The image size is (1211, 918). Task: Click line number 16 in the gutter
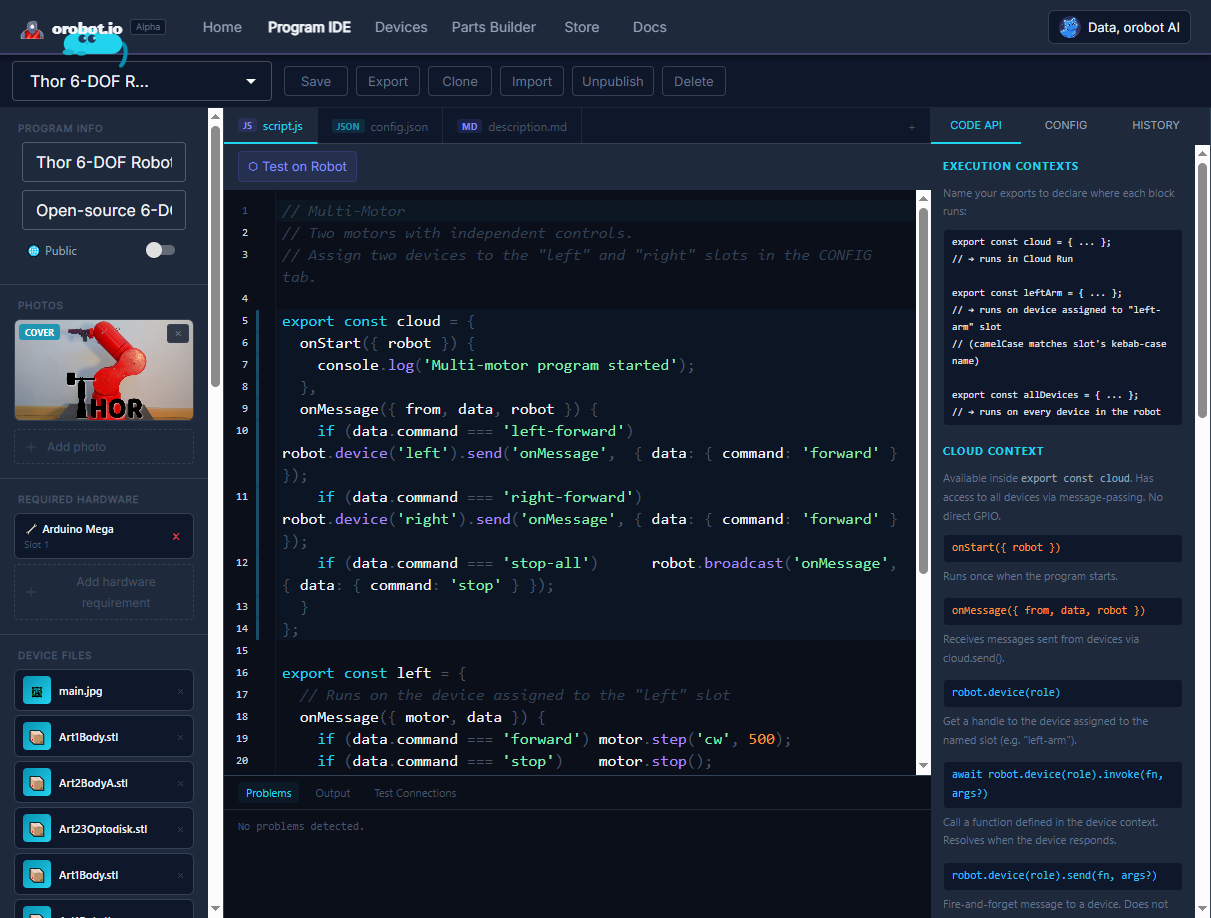(243, 673)
